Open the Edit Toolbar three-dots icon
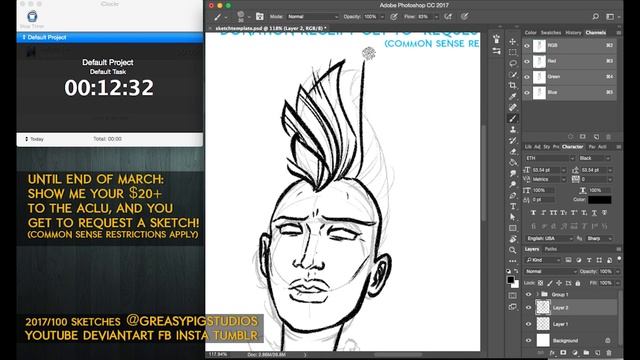Image resolution: width=640 pixels, height=360 pixels. click(x=513, y=261)
